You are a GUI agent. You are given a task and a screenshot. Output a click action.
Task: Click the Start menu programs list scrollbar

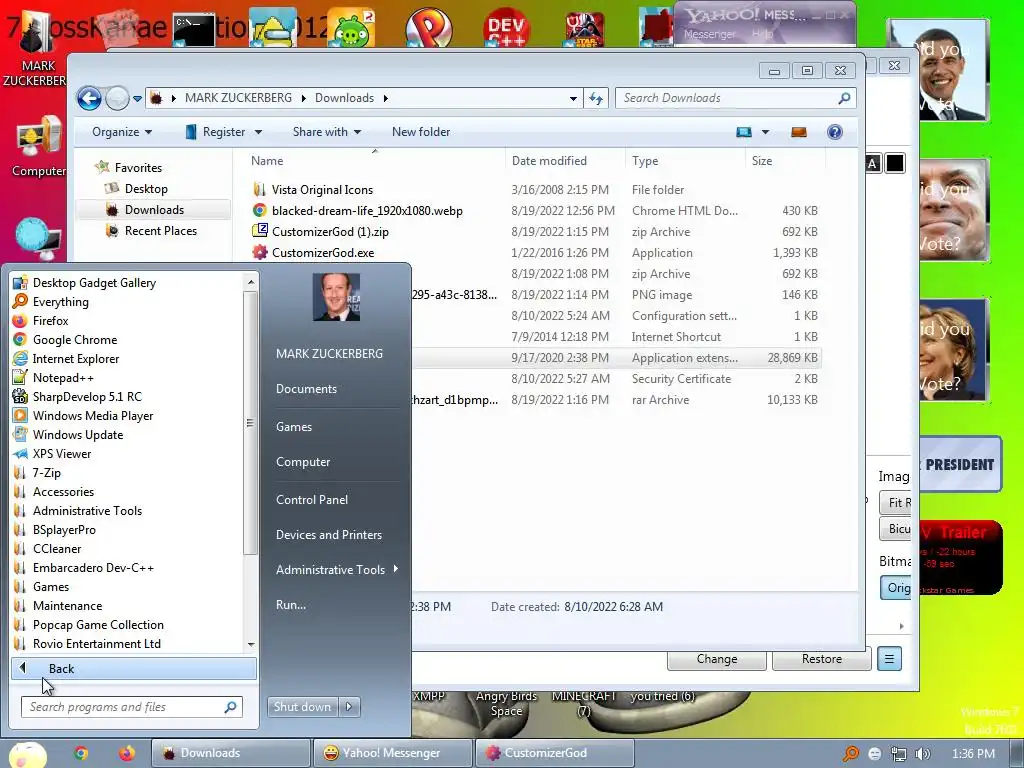coord(251,423)
